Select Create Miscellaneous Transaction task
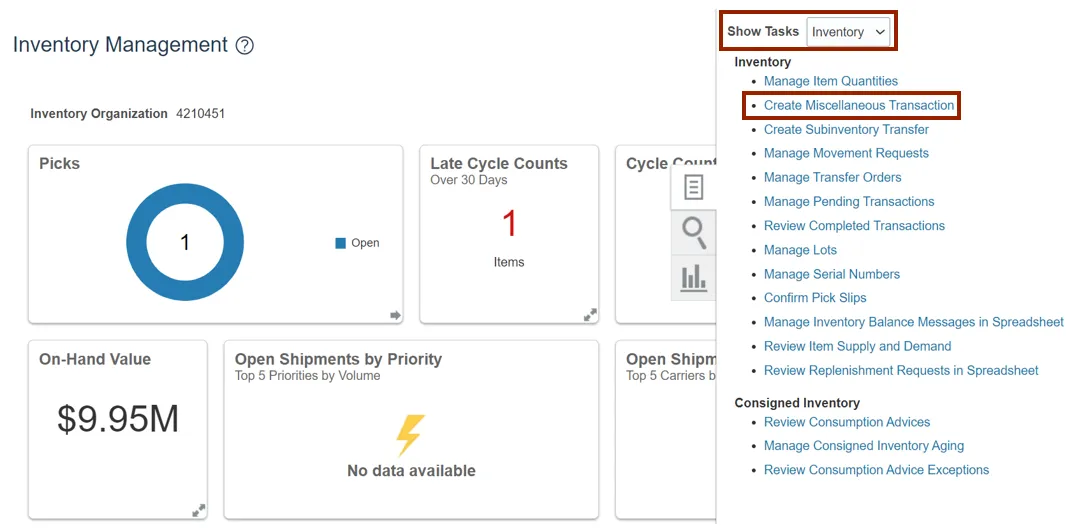Viewport: 1075px width, 528px height. click(858, 105)
